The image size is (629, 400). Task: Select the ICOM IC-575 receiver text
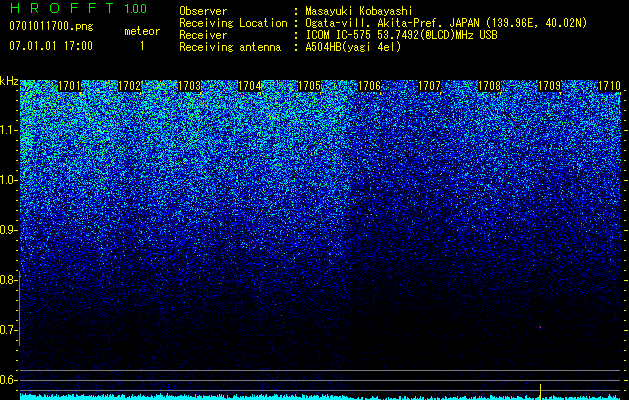[401, 35]
